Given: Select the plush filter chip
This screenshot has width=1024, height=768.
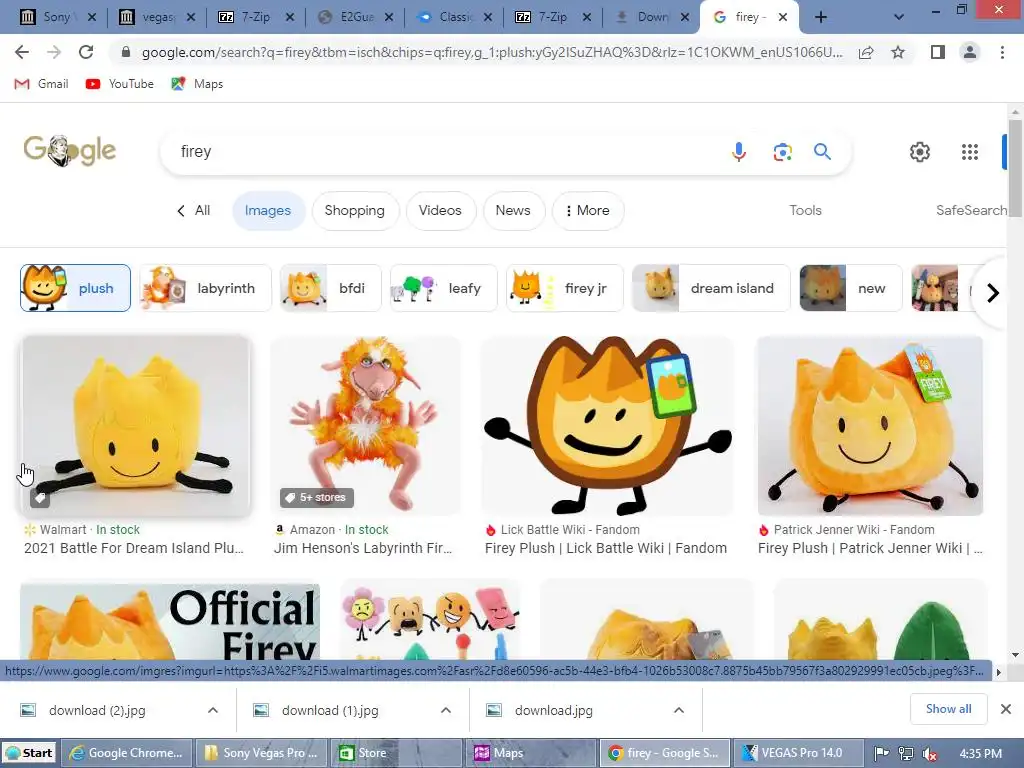Looking at the screenshot, I should pyautogui.click(x=75, y=288).
